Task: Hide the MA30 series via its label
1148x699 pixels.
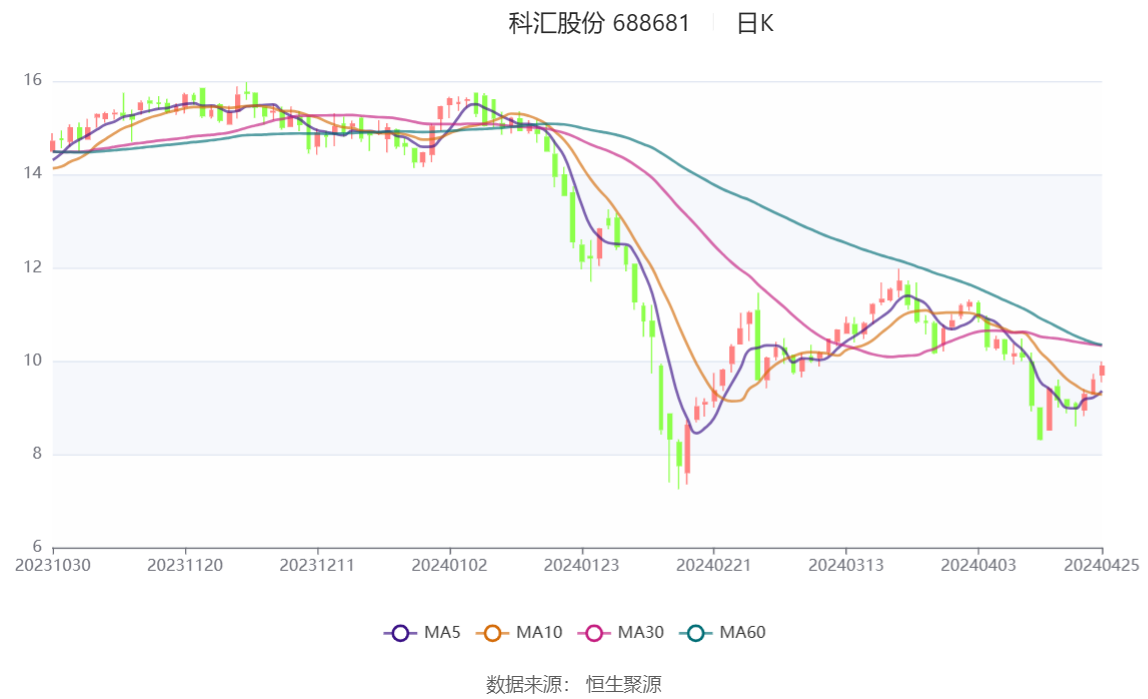Action: coord(641,632)
